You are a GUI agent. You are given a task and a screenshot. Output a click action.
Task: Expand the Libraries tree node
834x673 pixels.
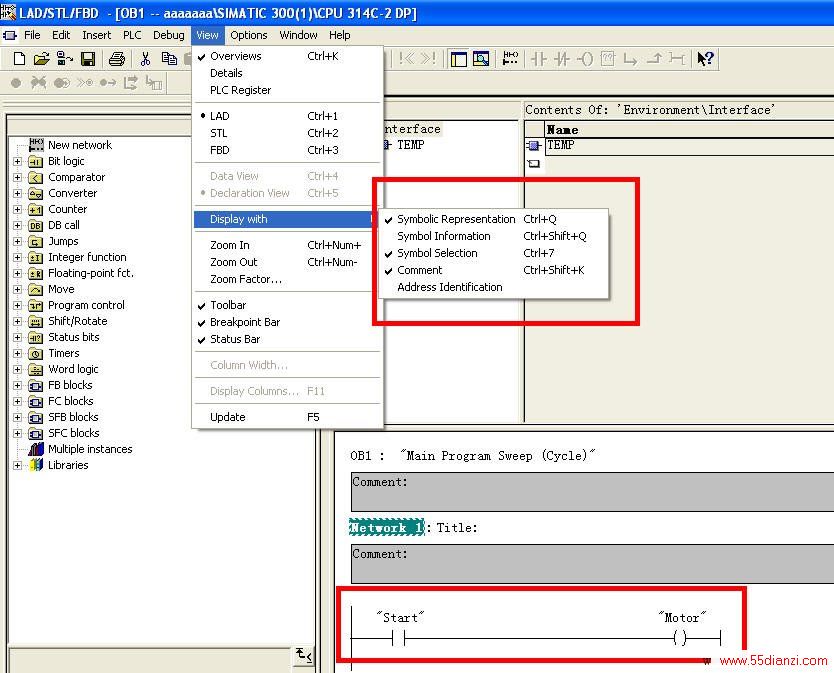[x=18, y=465]
